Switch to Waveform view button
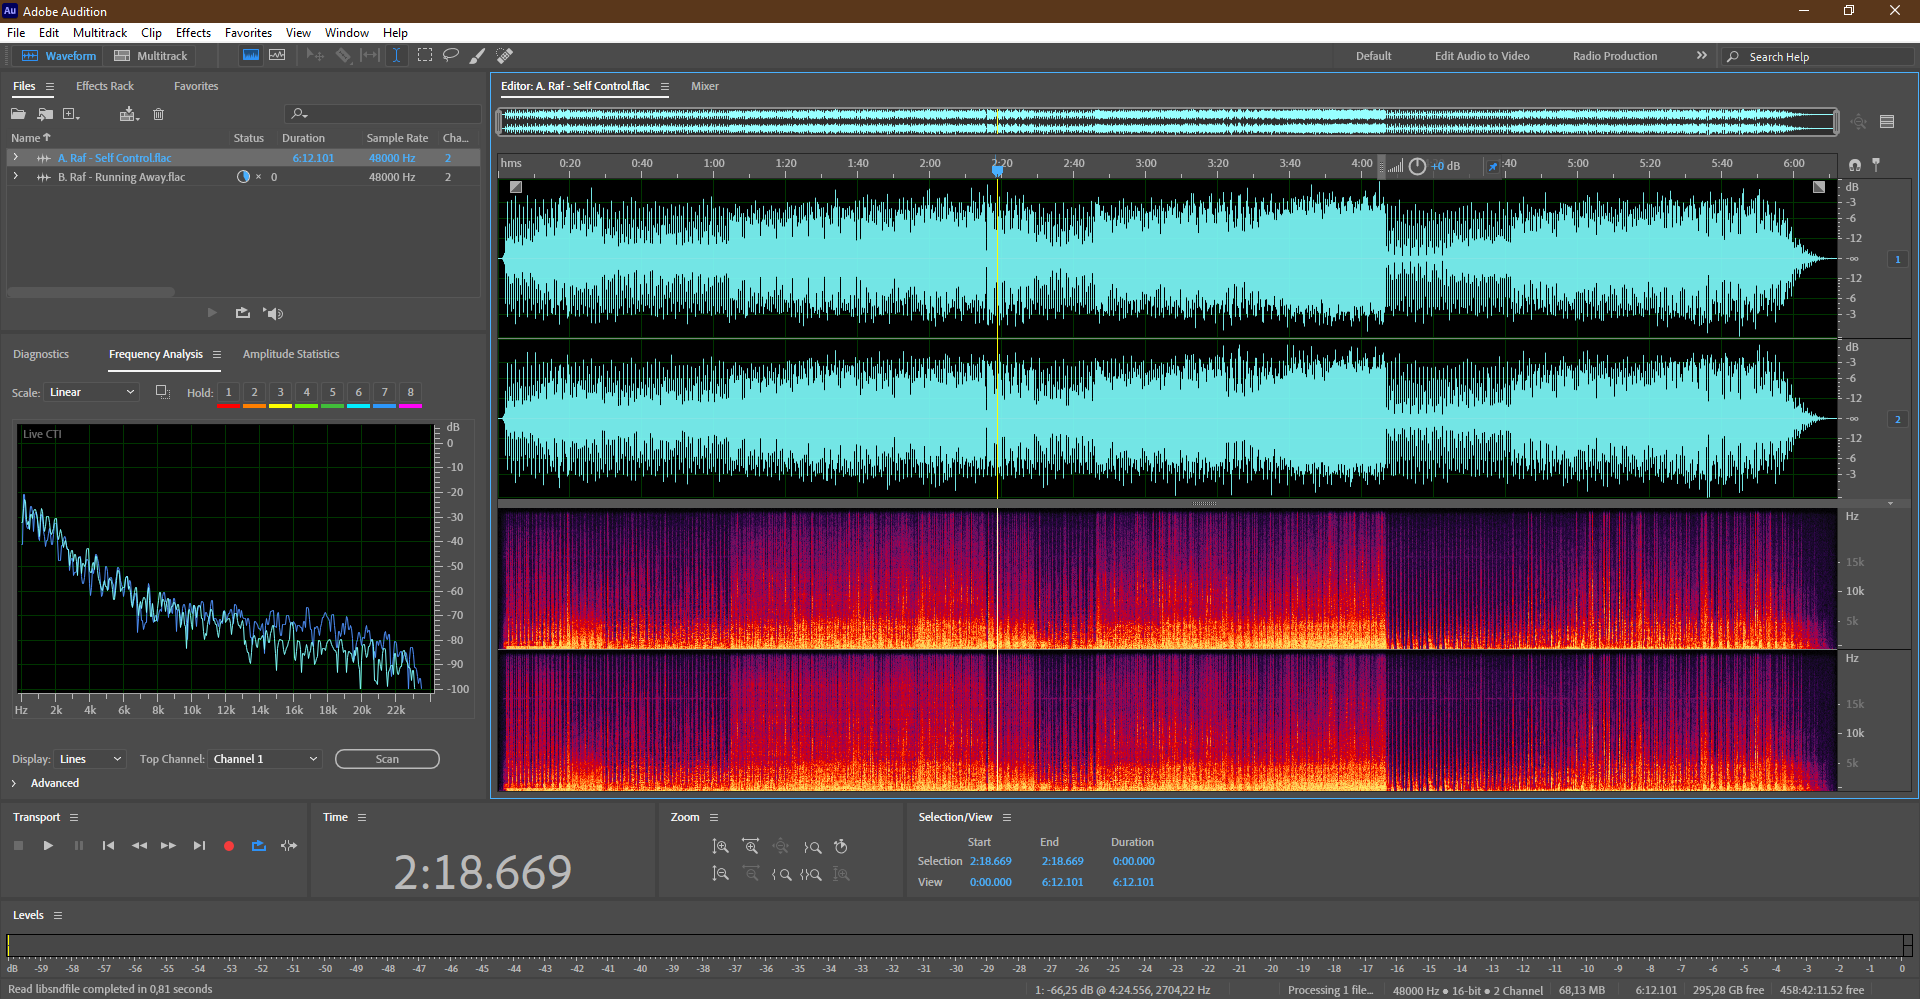The image size is (1920, 999). (x=59, y=56)
